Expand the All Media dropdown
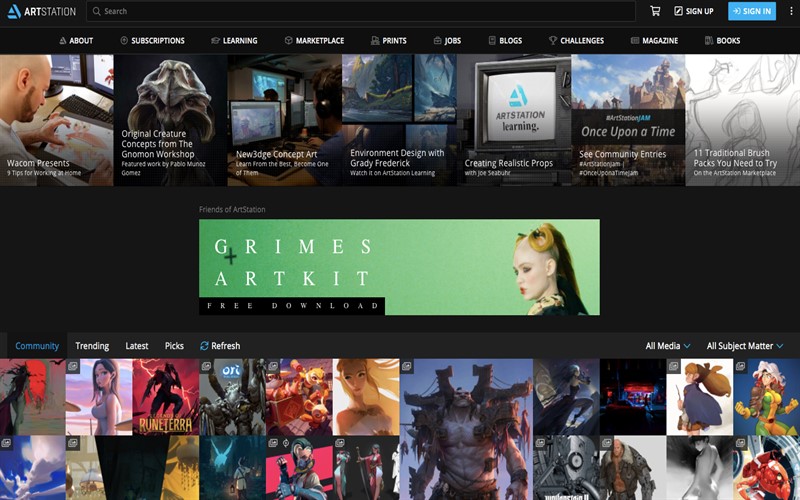Viewport: 800px width, 500px height. (x=668, y=346)
